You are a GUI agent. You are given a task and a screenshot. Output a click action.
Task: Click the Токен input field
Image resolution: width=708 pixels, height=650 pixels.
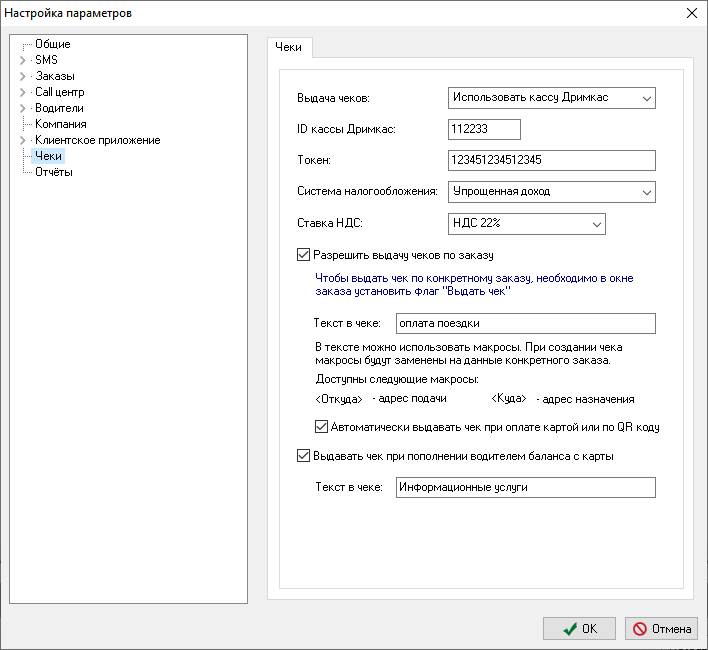[x=551, y=160]
